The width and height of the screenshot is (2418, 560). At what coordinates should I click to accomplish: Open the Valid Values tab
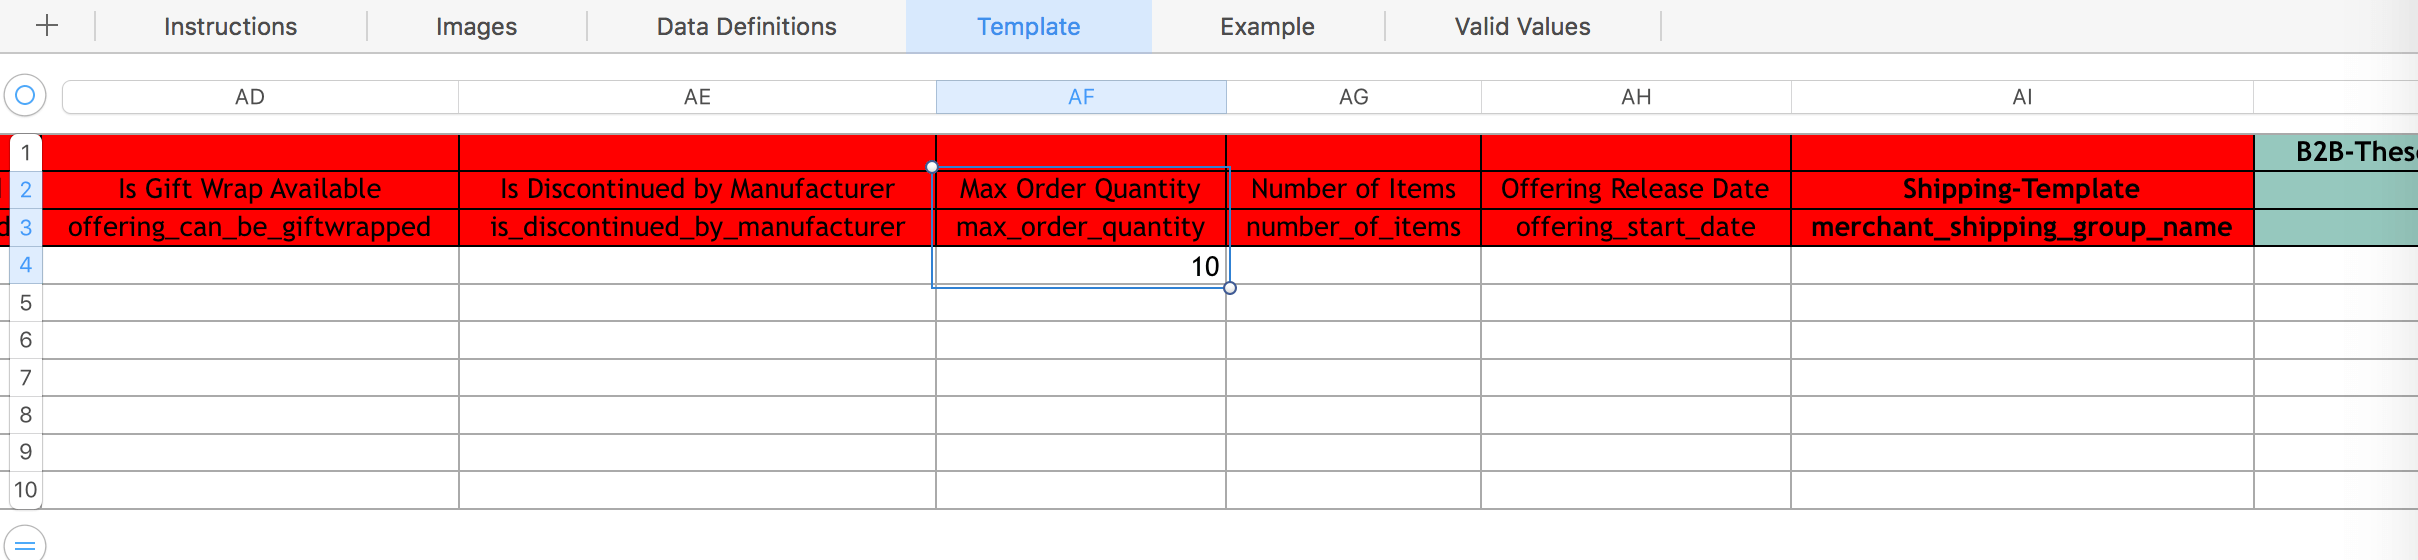click(x=1522, y=27)
